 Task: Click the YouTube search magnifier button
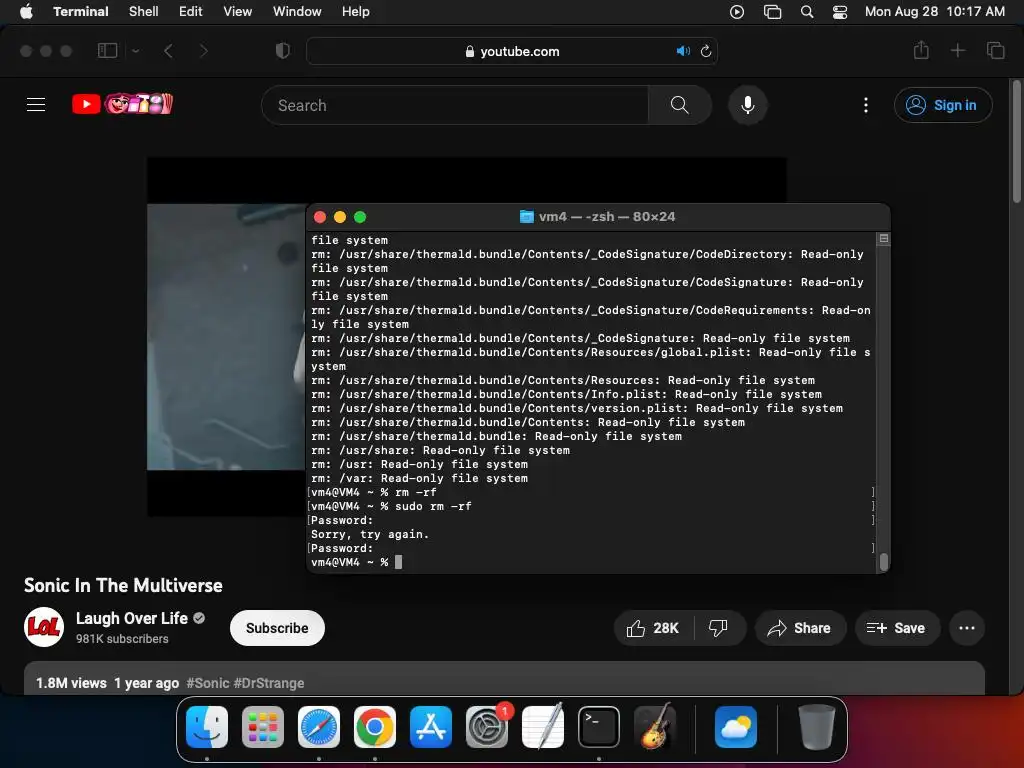tap(679, 105)
